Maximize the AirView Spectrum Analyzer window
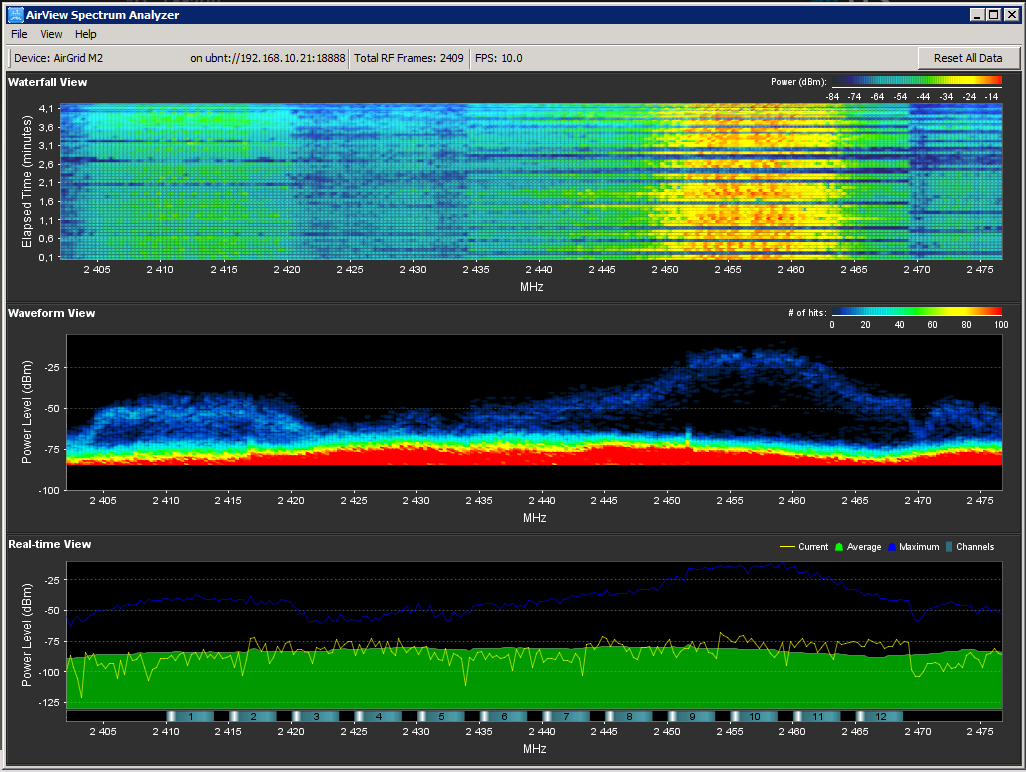Screen dimensions: 1026x772 pyautogui.click(x=993, y=15)
